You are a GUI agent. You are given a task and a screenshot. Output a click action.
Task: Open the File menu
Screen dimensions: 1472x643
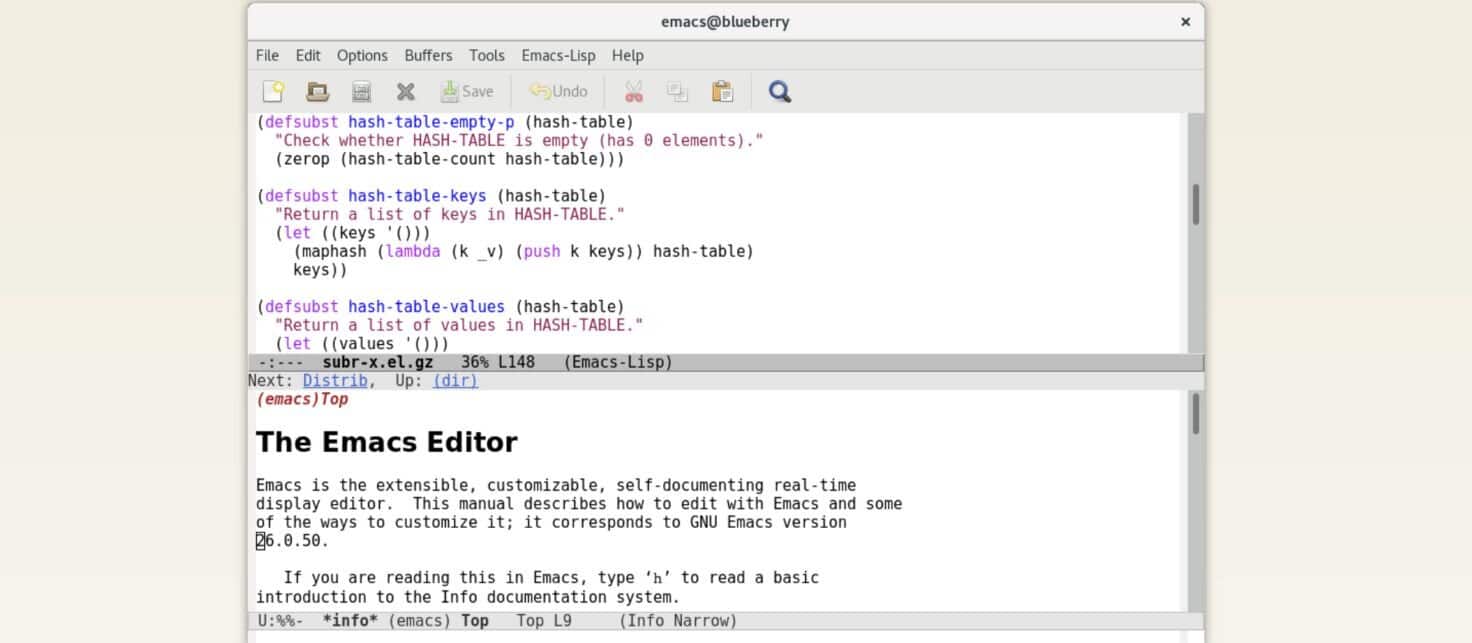pos(266,55)
